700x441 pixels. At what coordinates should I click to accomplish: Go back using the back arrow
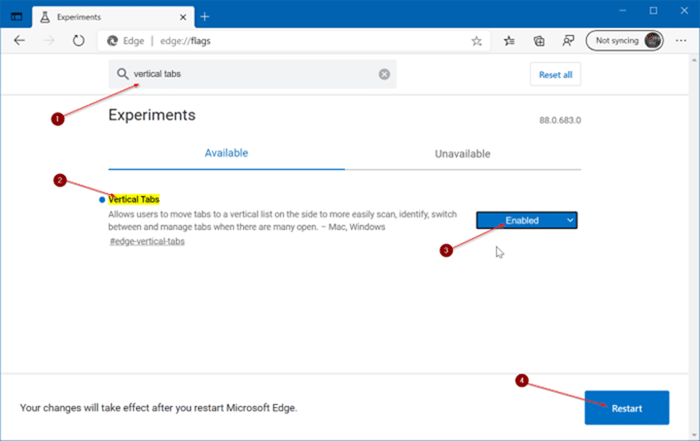19,41
